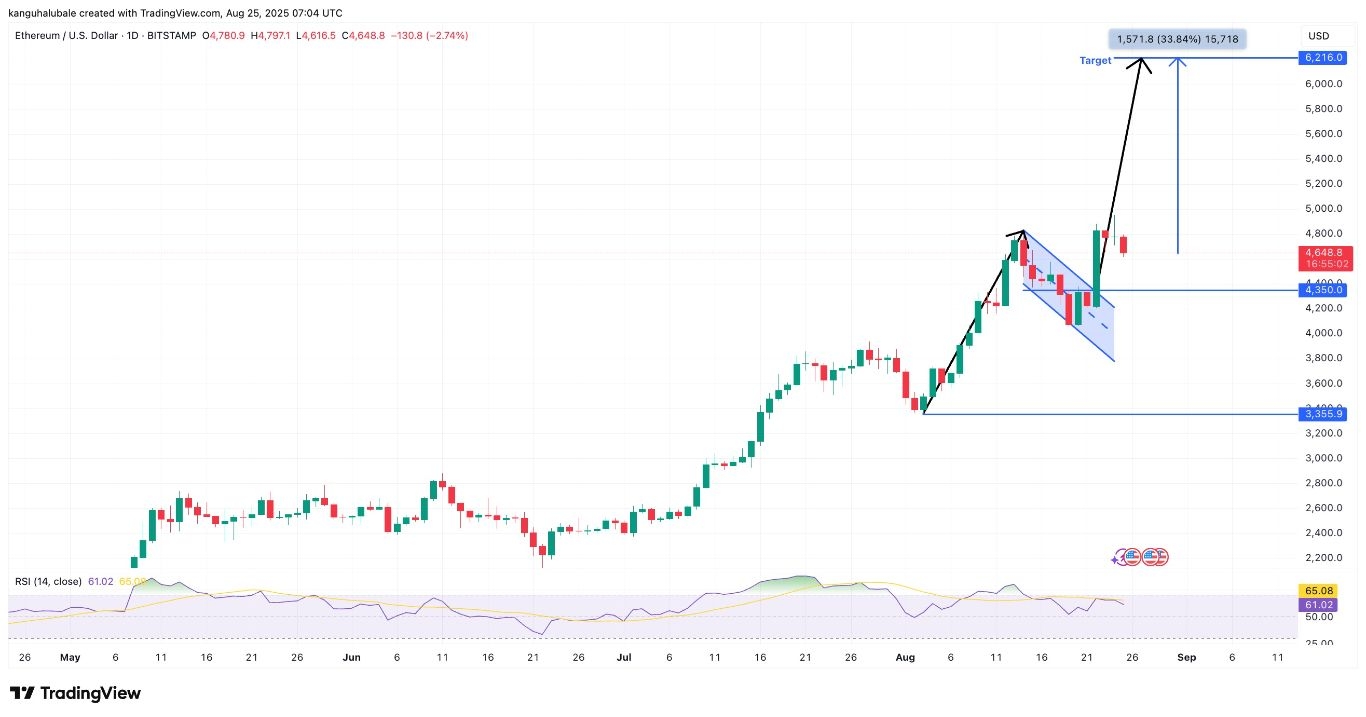
Task: Click the 3,355.9 price level label
Action: point(1324,413)
